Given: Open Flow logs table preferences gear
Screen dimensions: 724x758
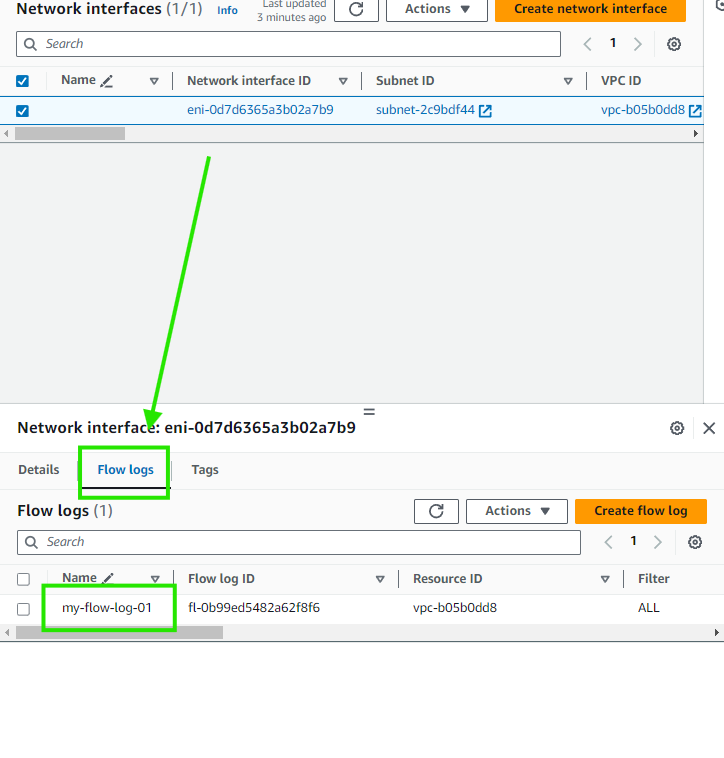Looking at the screenshot, I should [695, 542].
